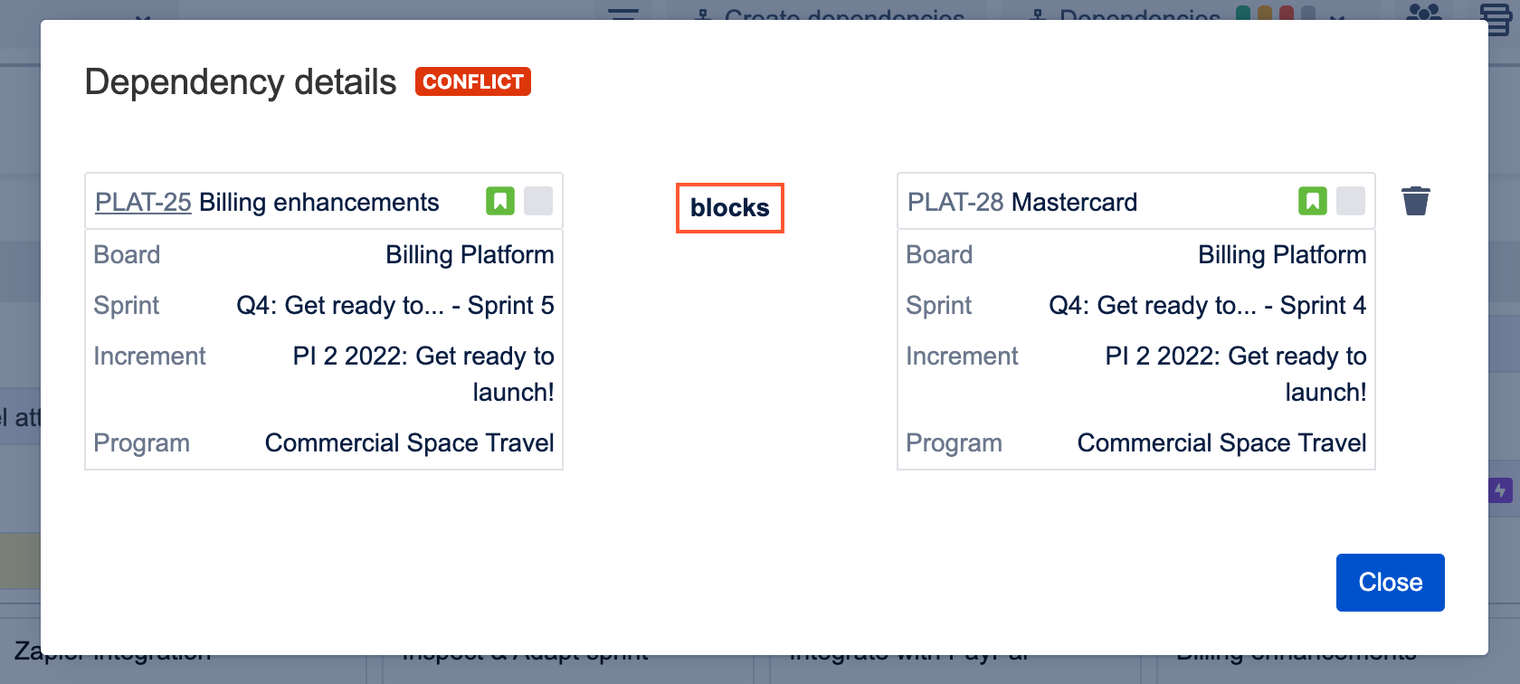Click the grey status square on PLAT-25
Image resolution: width=1520 pixels, height=684 pixels.
(538, 201)
